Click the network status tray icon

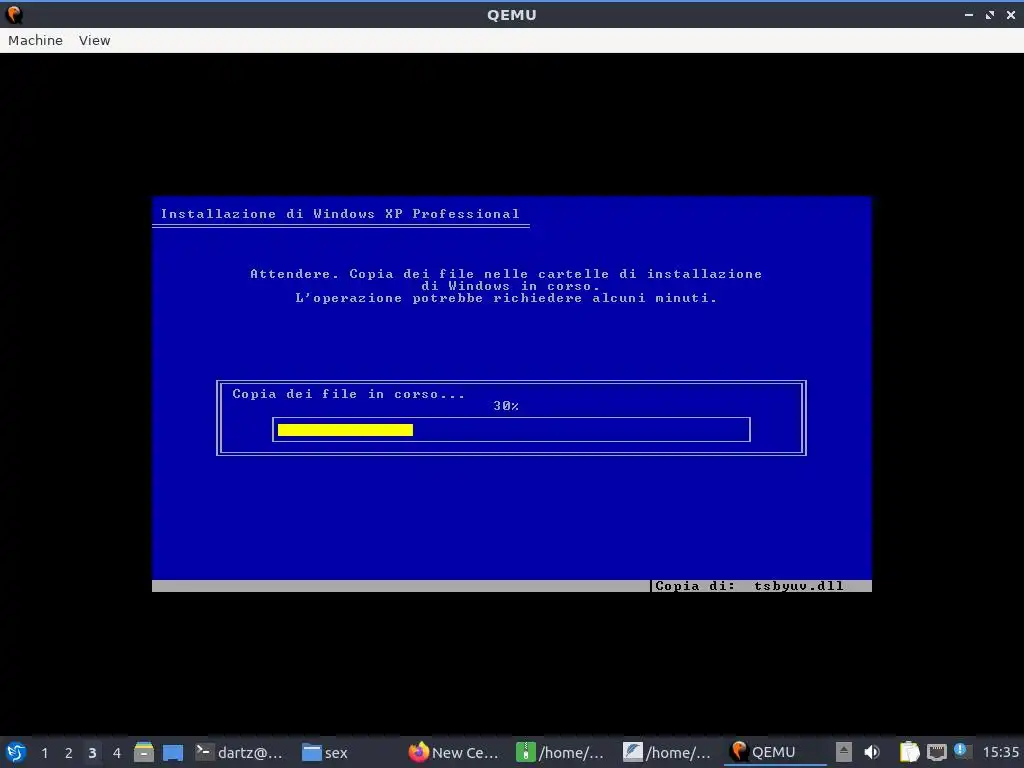pos(936,752)
